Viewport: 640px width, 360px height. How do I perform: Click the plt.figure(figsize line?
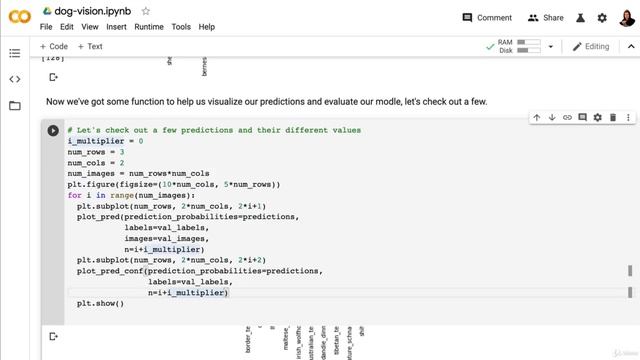pos(174,184)
